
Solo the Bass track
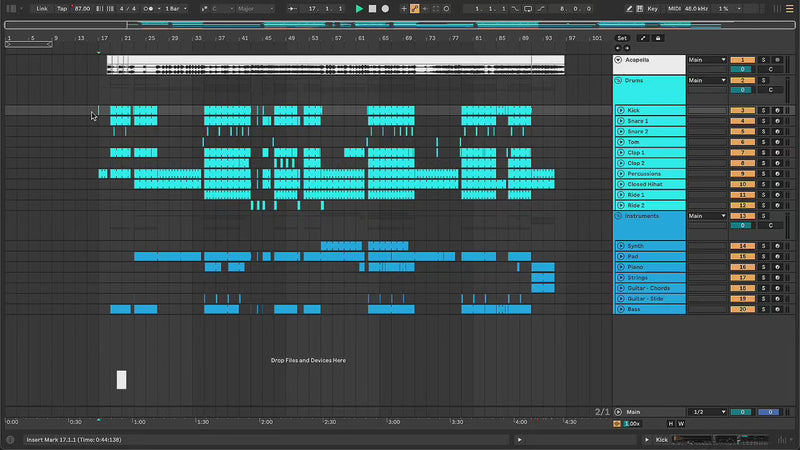point(763,309)
